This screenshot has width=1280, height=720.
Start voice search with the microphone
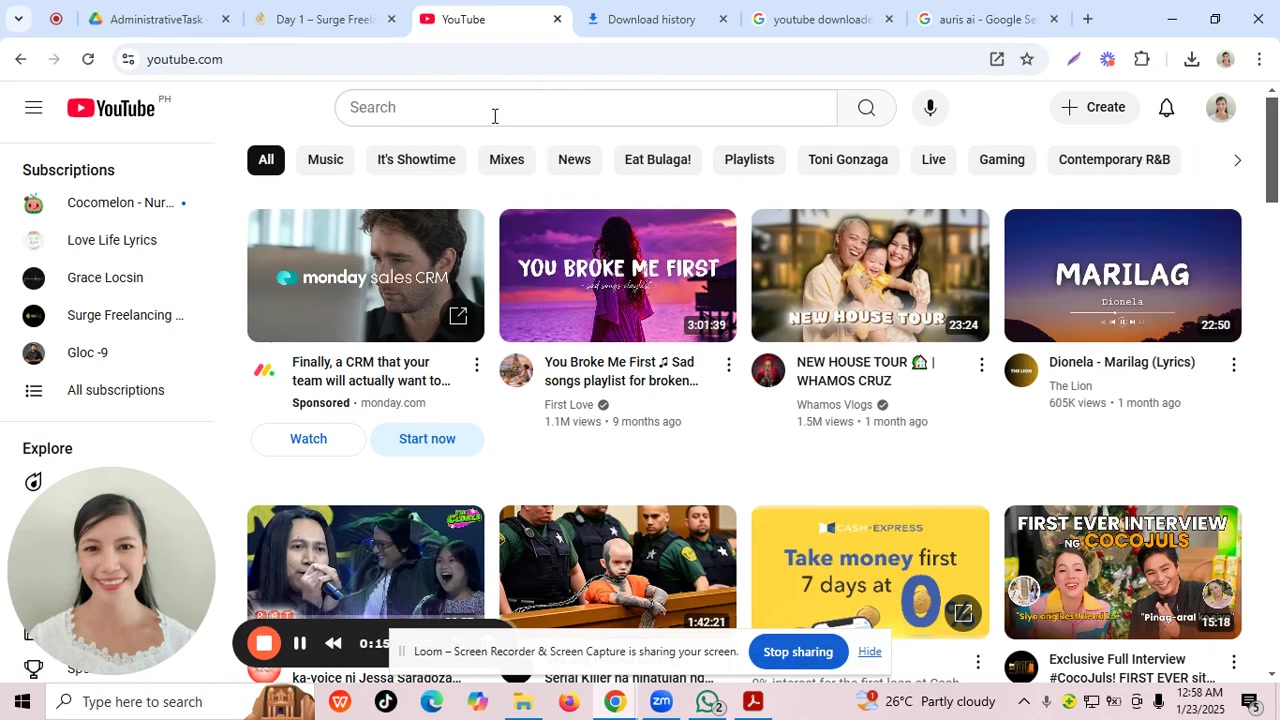(930, 108)
